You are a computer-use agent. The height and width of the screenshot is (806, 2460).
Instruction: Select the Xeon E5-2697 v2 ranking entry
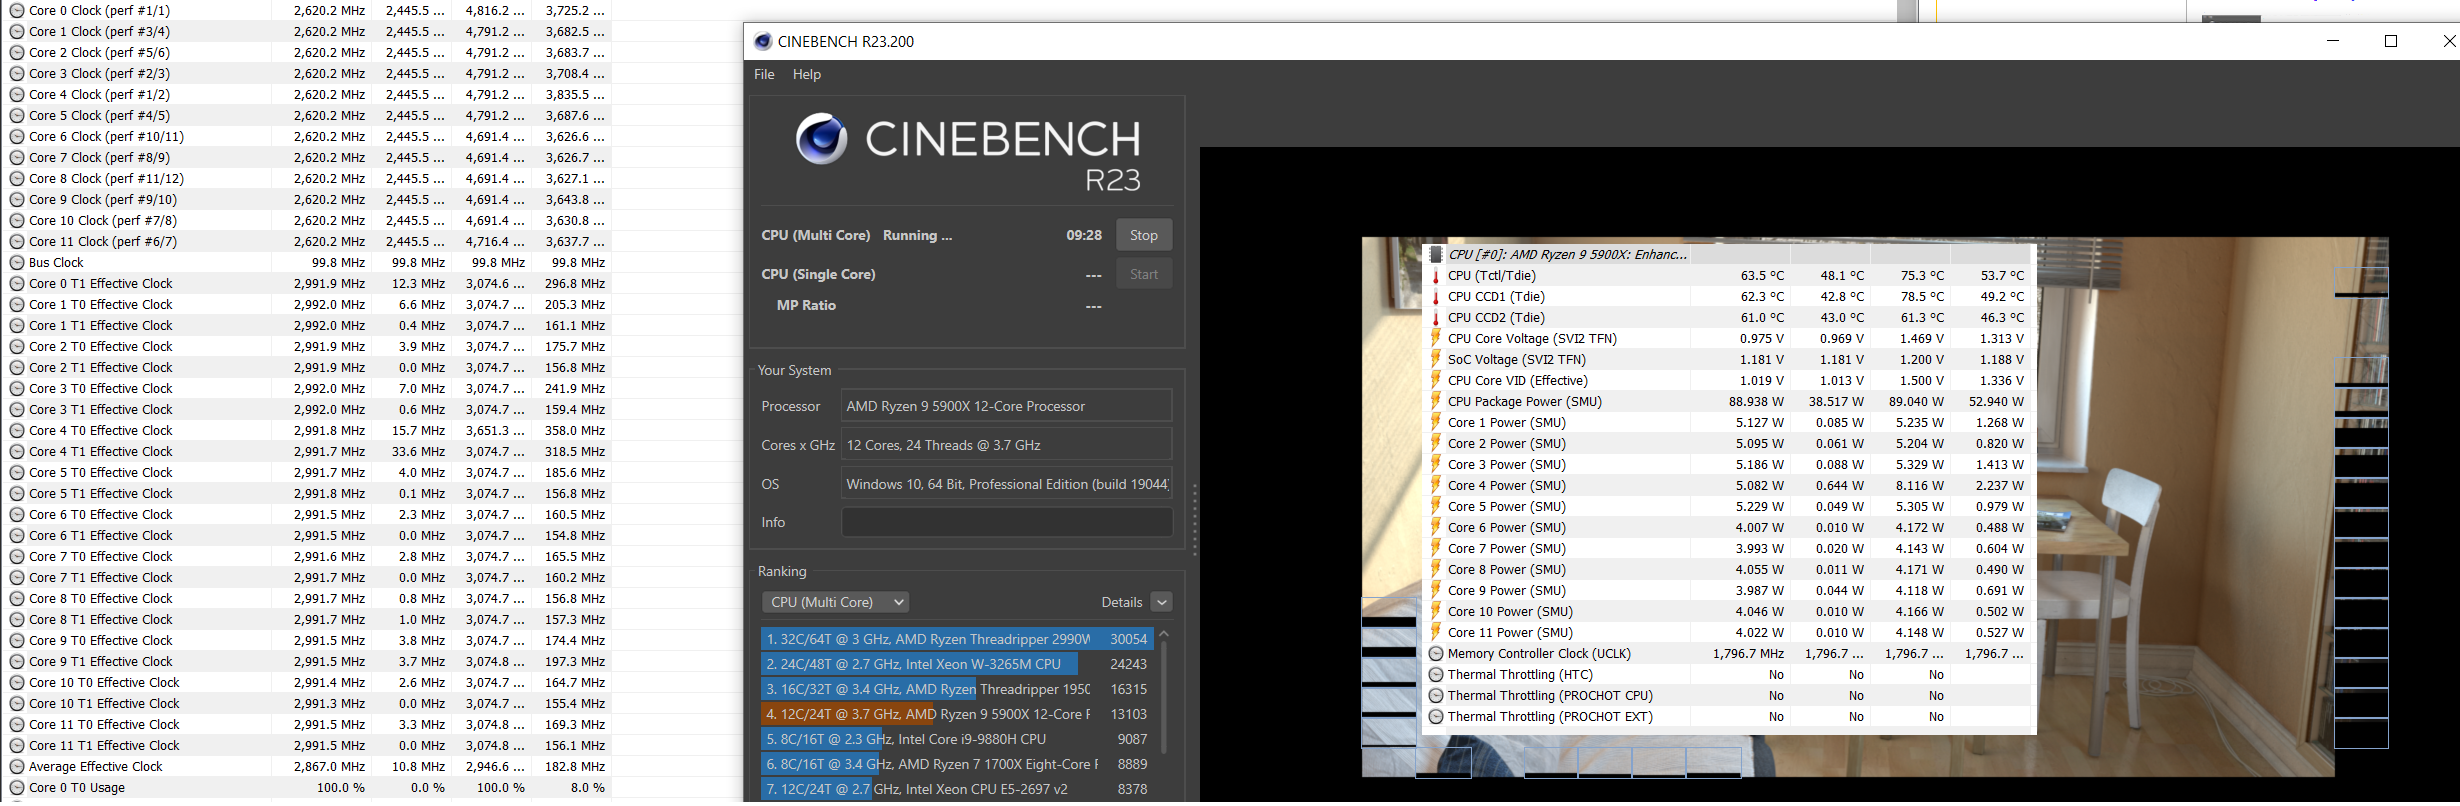957,789
